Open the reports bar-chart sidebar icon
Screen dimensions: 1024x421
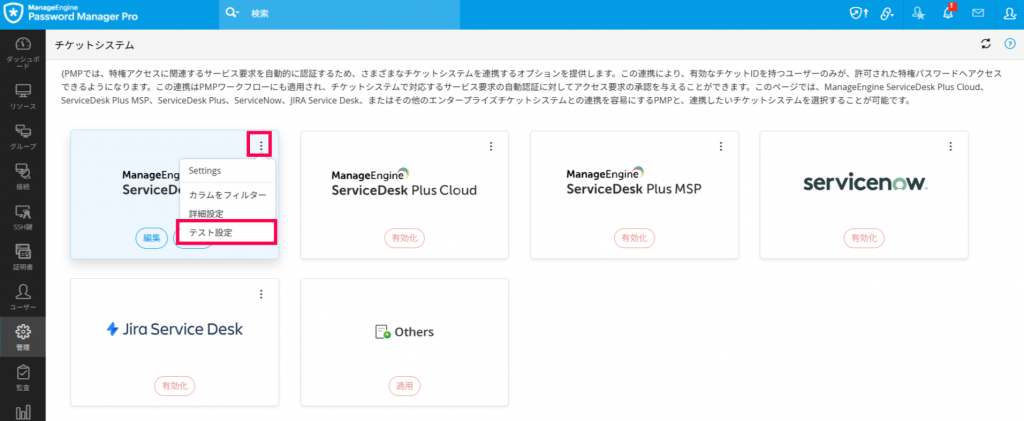23,412
